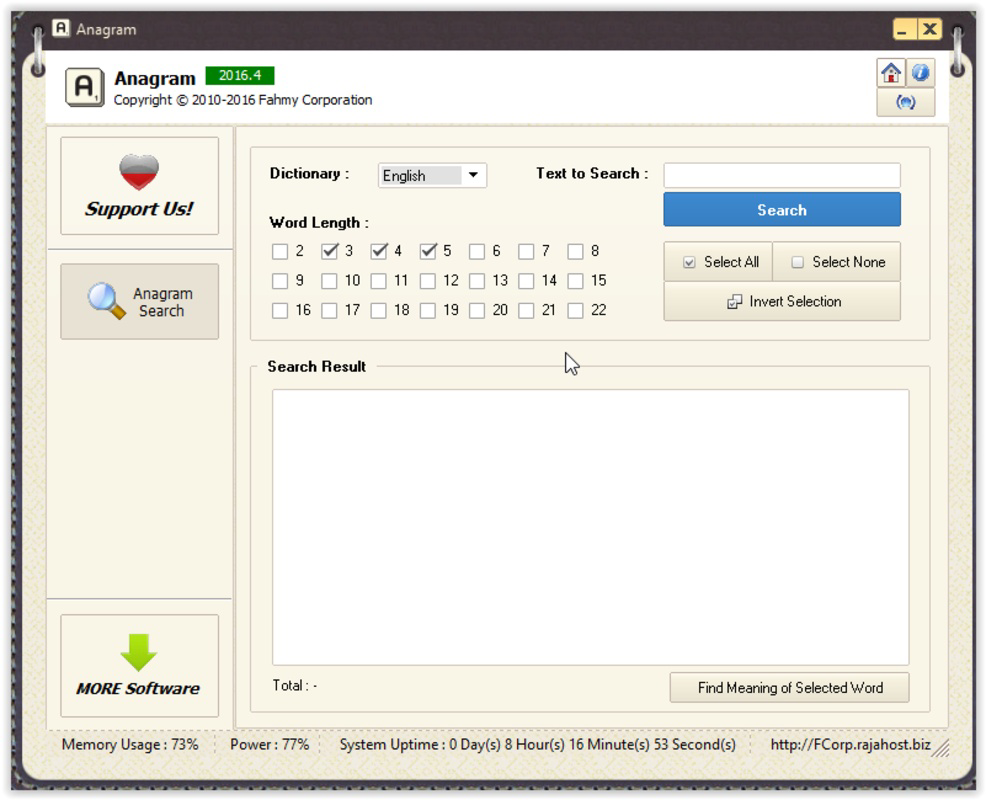The image size is (986, 800).
Task: Click Invert Selection button
Action: click(782, 301)
